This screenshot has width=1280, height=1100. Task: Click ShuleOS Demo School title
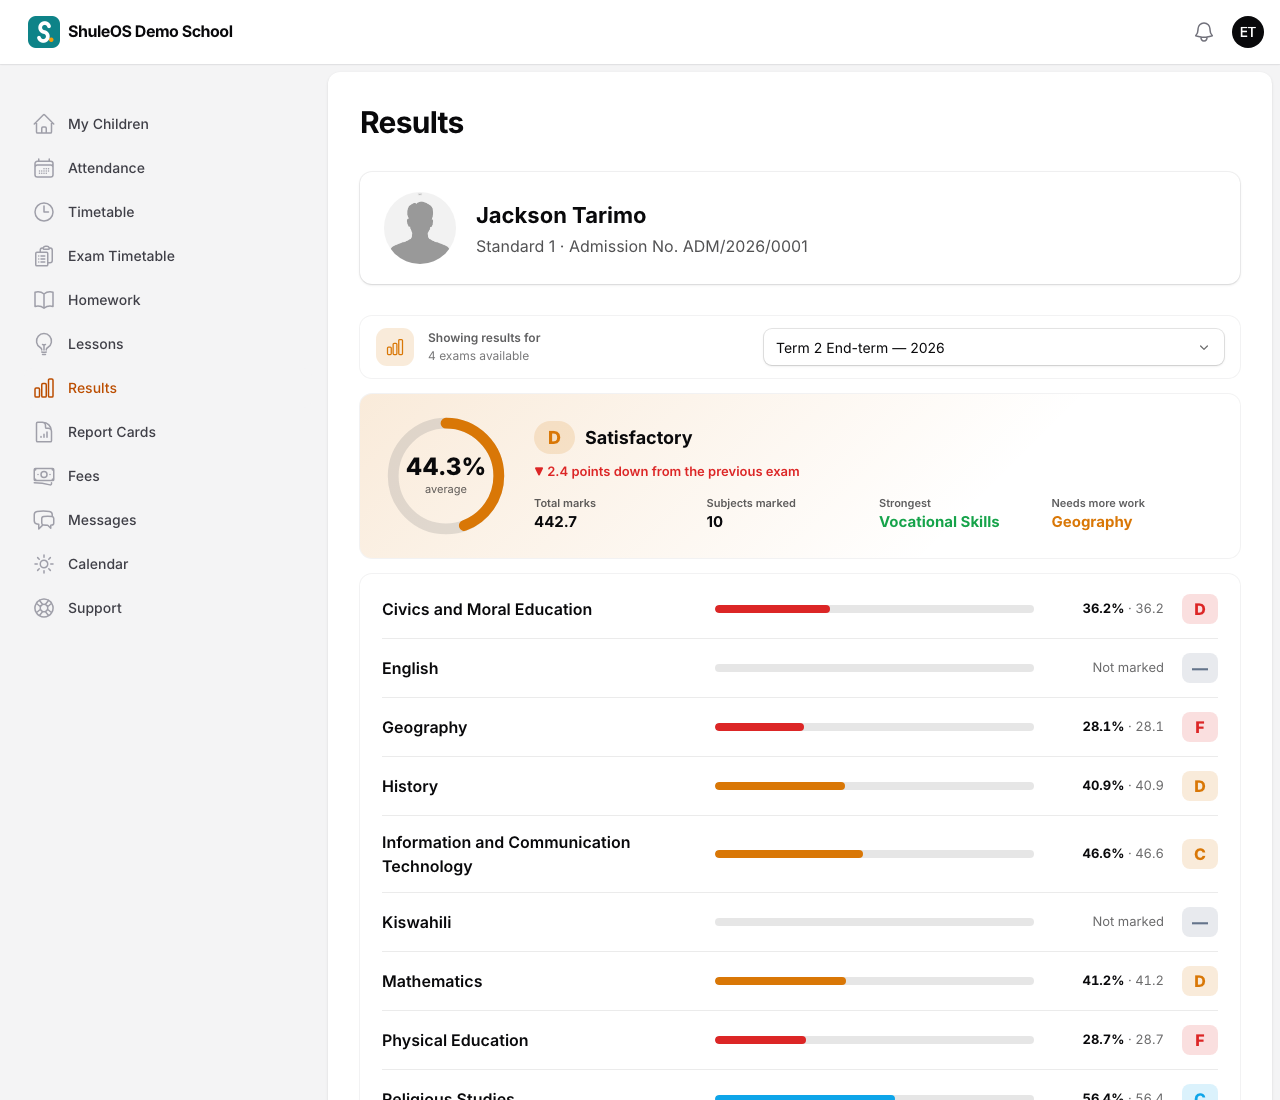click(x=150, y=32)
